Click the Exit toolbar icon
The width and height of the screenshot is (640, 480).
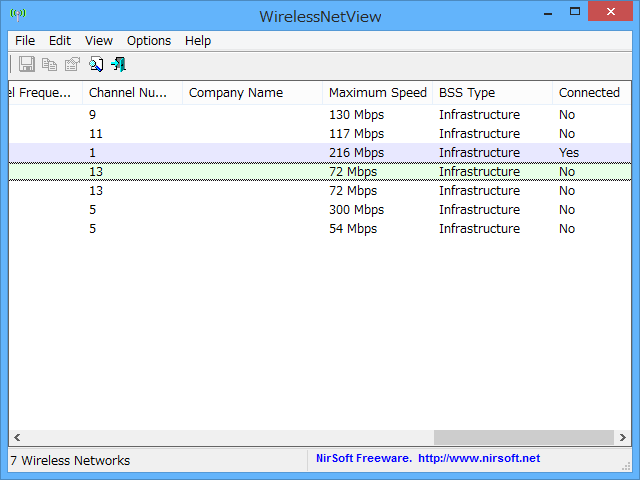[x=119, y=64]
